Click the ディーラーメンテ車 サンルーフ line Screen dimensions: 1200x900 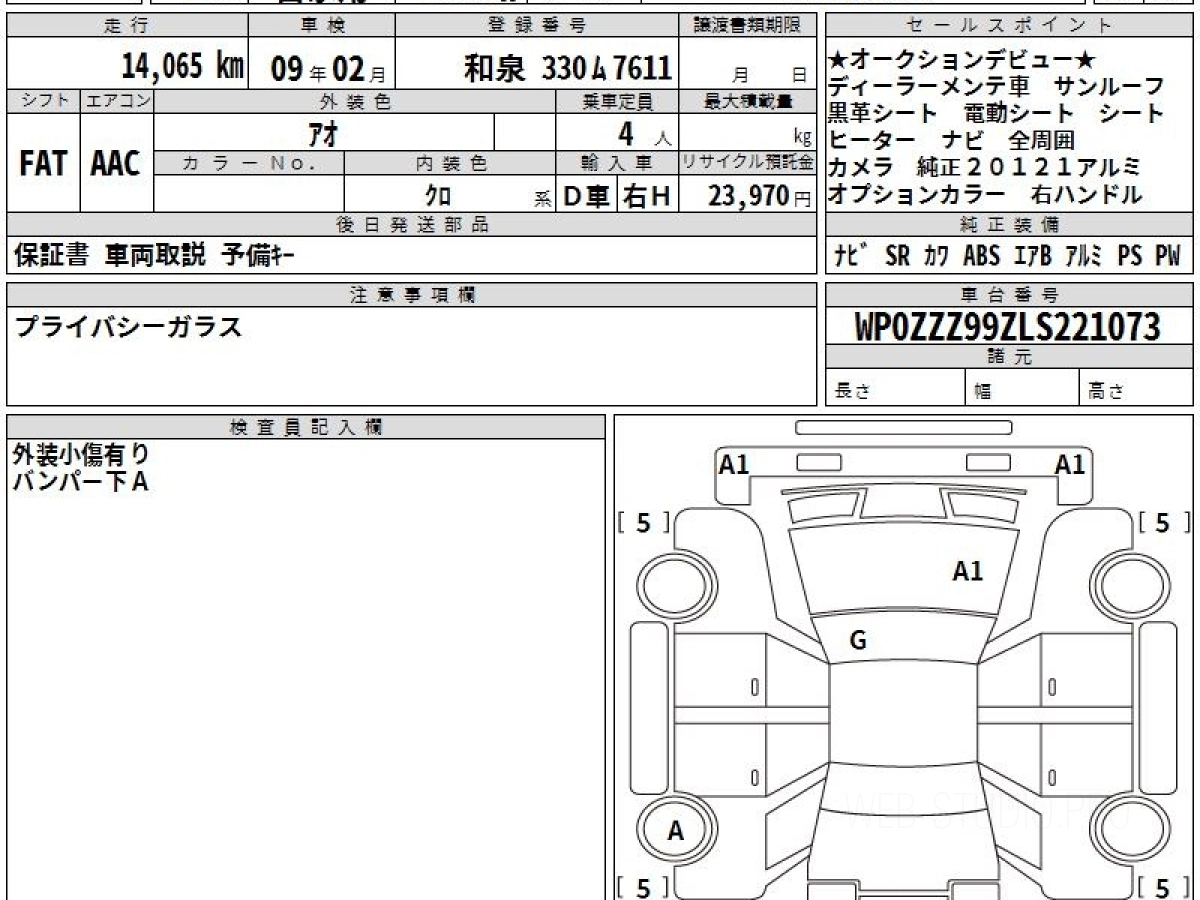[997, 87]
